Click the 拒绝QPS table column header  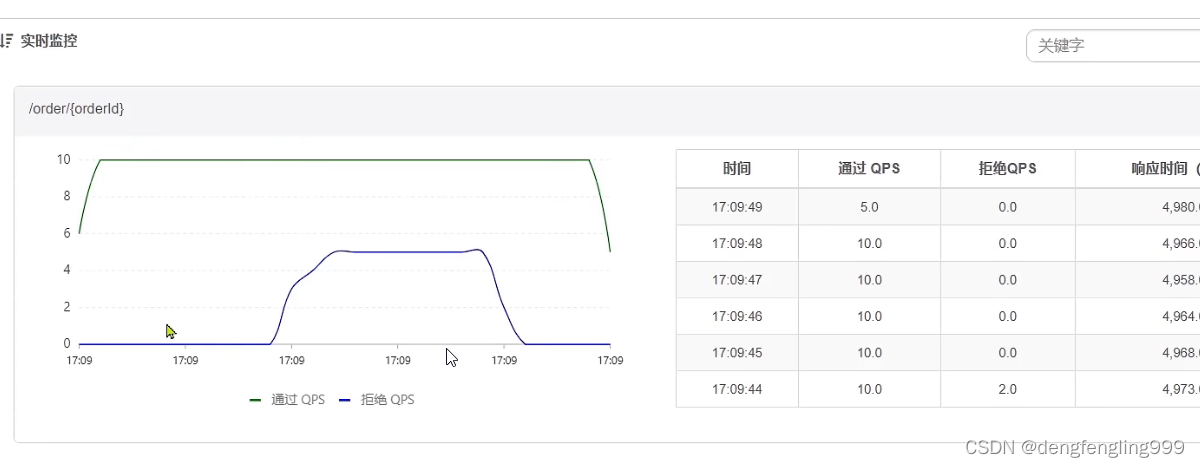tap(1007, 169)
